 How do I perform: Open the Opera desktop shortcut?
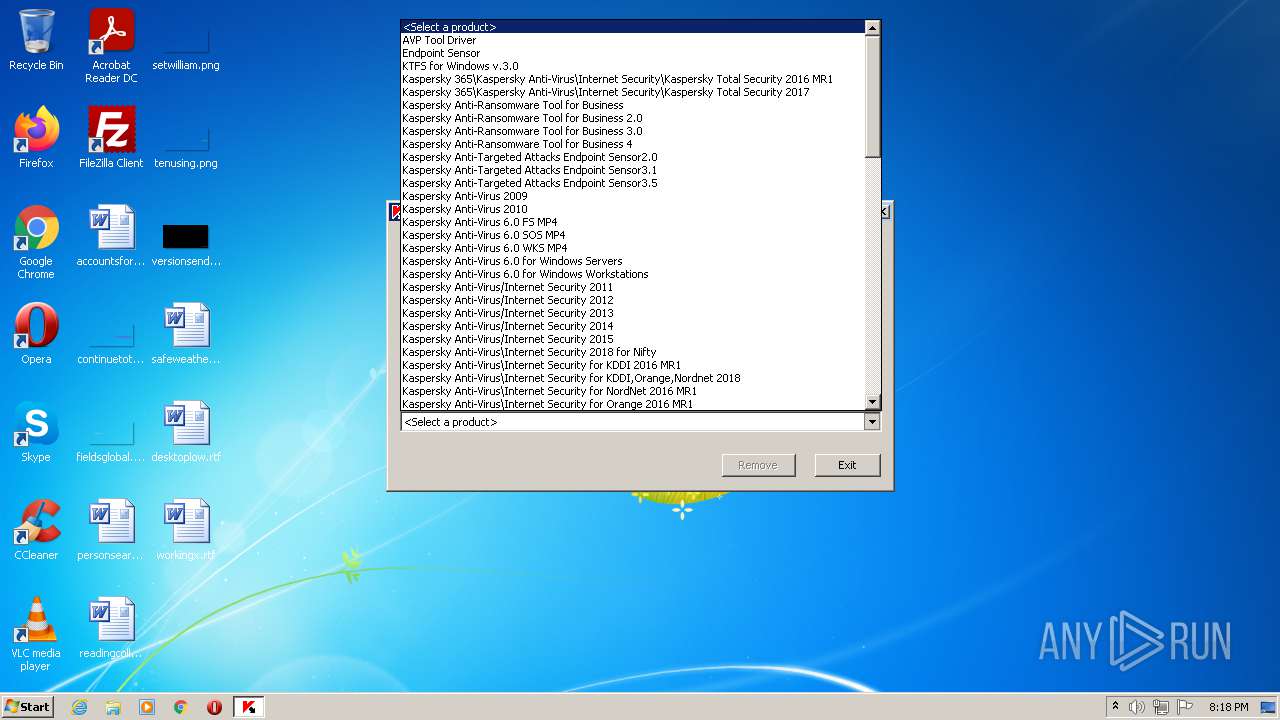click(36, 334)
